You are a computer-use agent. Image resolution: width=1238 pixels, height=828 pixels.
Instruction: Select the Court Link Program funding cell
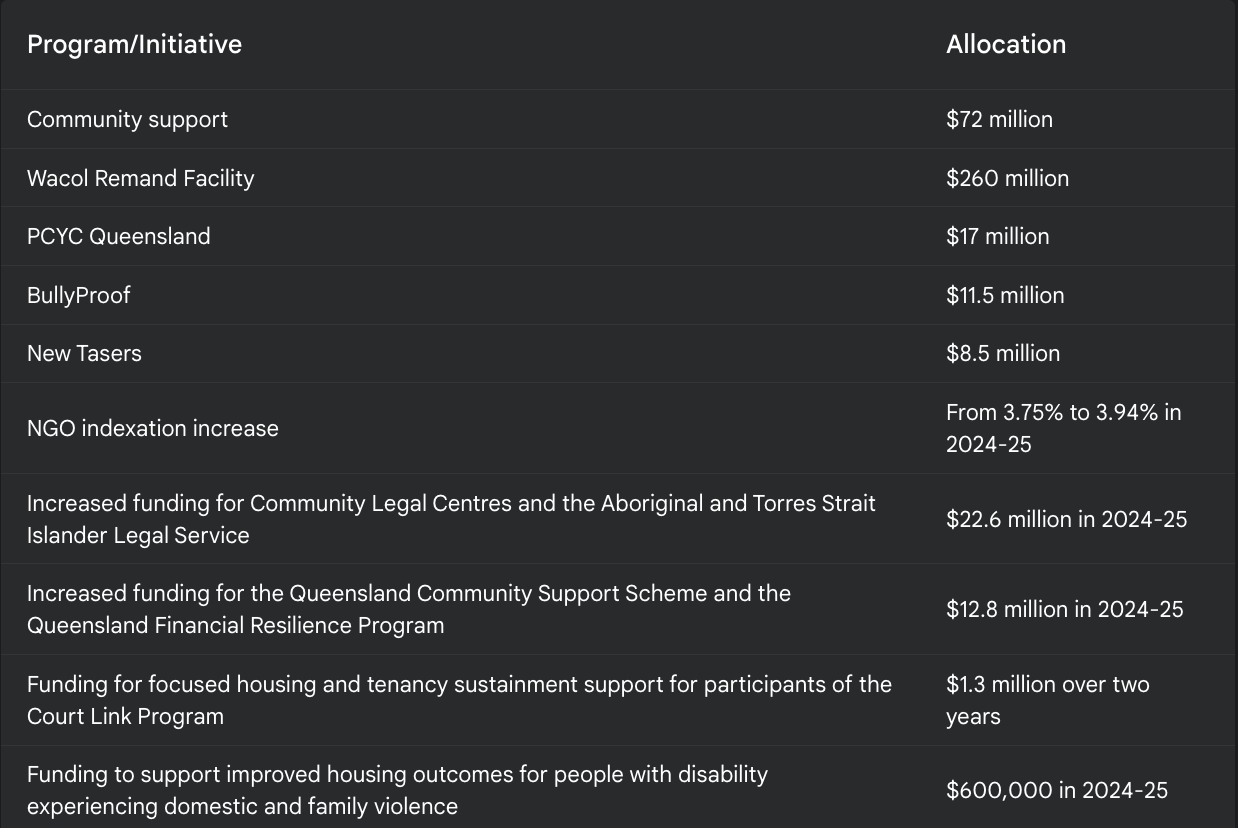click(x=458, y=700)
